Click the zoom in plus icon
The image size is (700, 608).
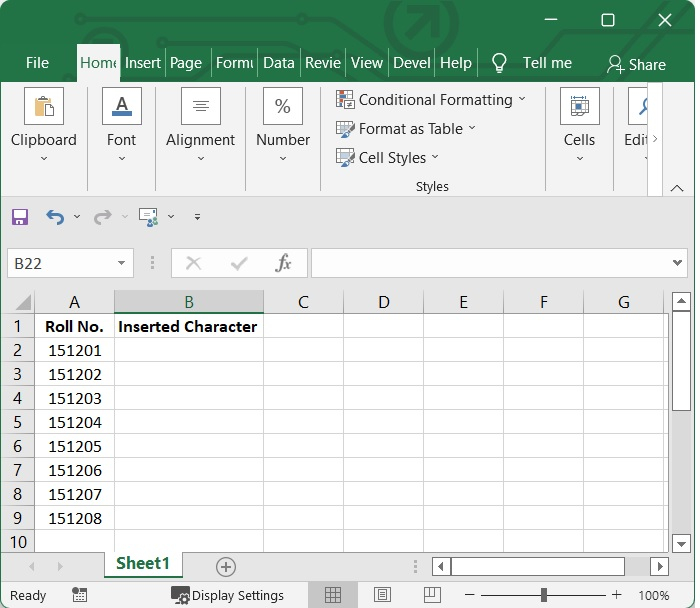point(617,595)
